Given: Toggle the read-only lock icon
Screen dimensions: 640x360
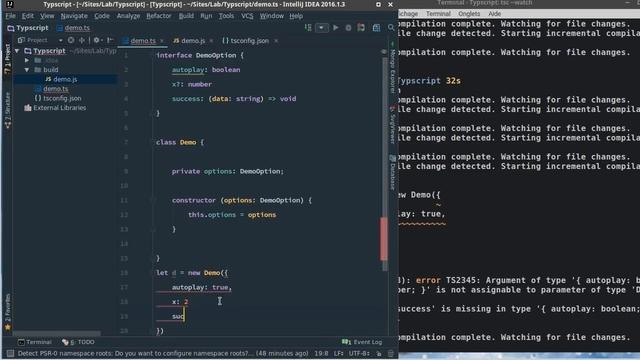Looking at the screenshot, I should pos(379,353).
